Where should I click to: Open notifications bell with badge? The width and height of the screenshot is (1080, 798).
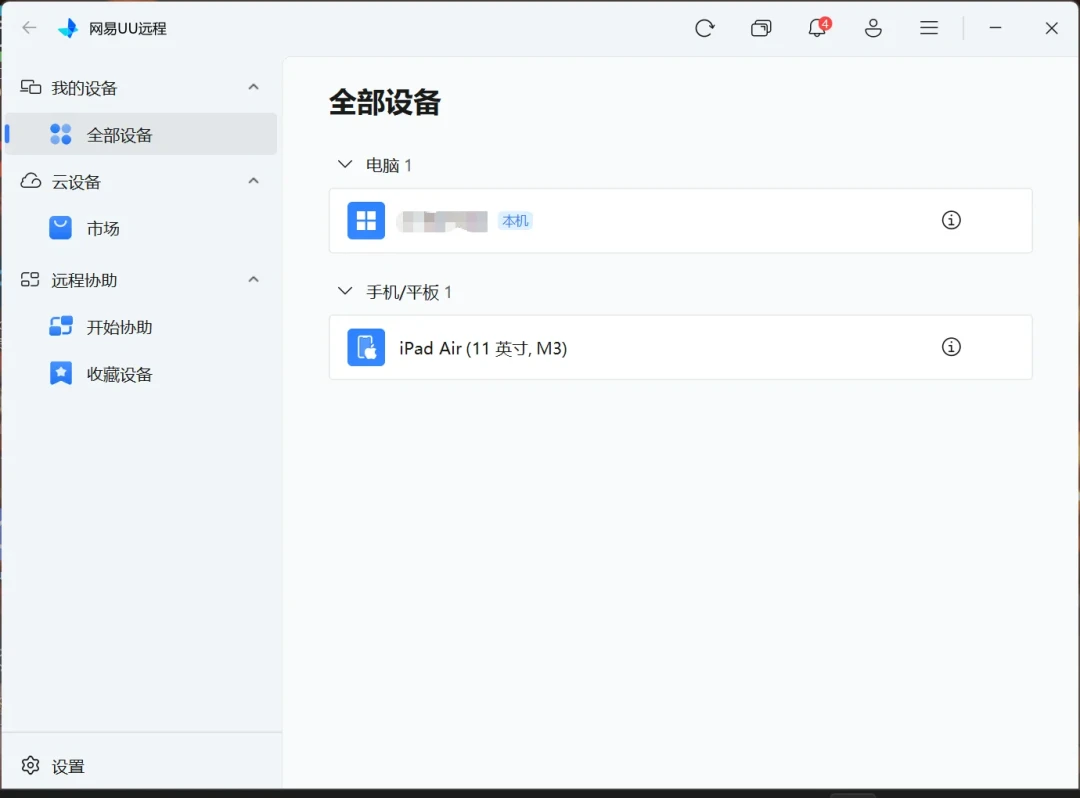pyautogui.click(x=818, y=28)
